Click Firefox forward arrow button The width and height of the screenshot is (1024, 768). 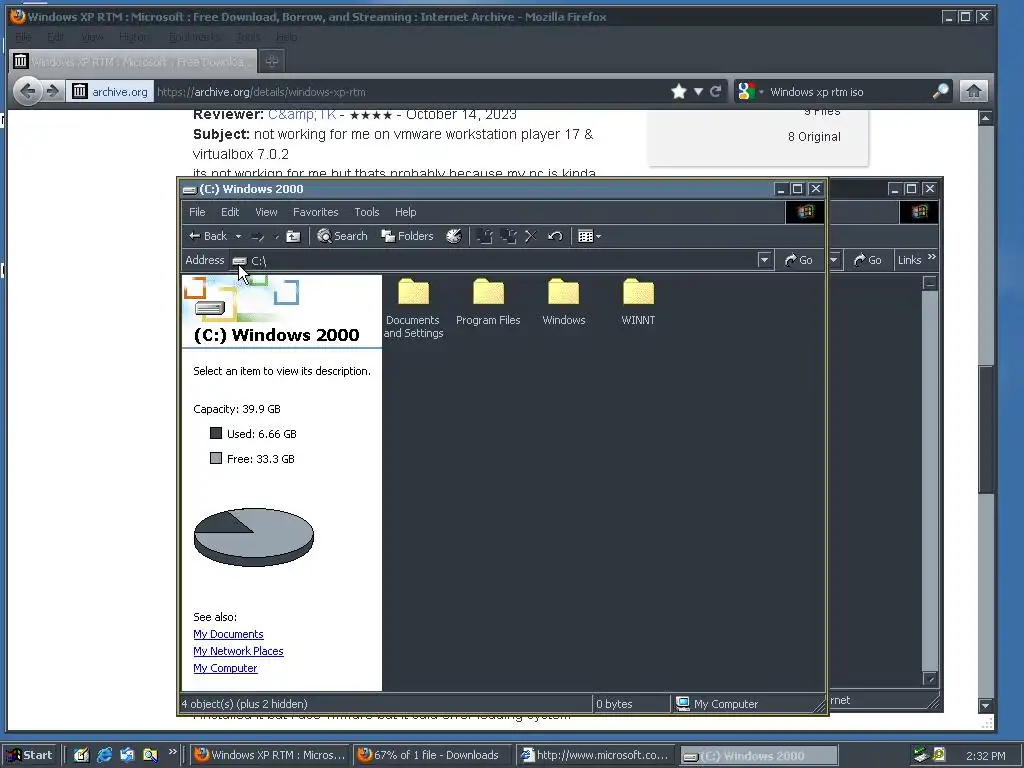tap(53, 91)
